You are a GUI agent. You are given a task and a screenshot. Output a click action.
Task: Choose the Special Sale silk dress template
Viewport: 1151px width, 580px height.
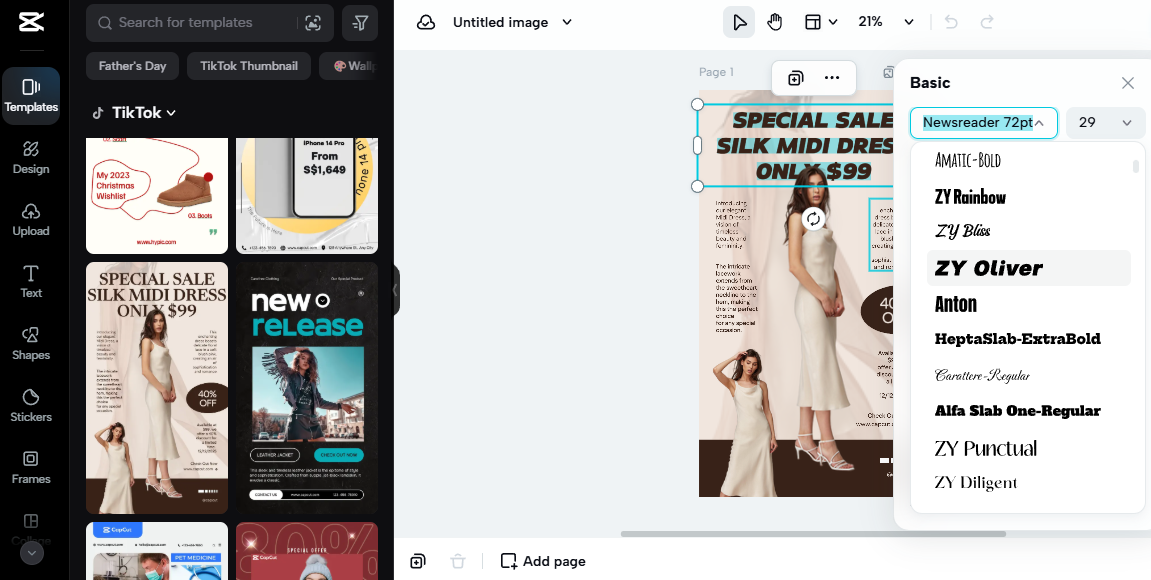pyautogui.click(x=157, y=388)
